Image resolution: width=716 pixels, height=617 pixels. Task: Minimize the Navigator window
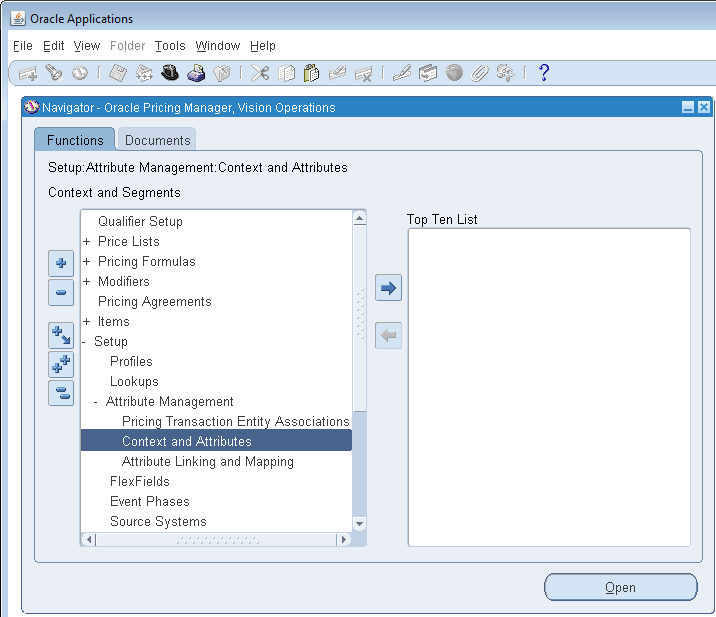(x=688, y=107)
